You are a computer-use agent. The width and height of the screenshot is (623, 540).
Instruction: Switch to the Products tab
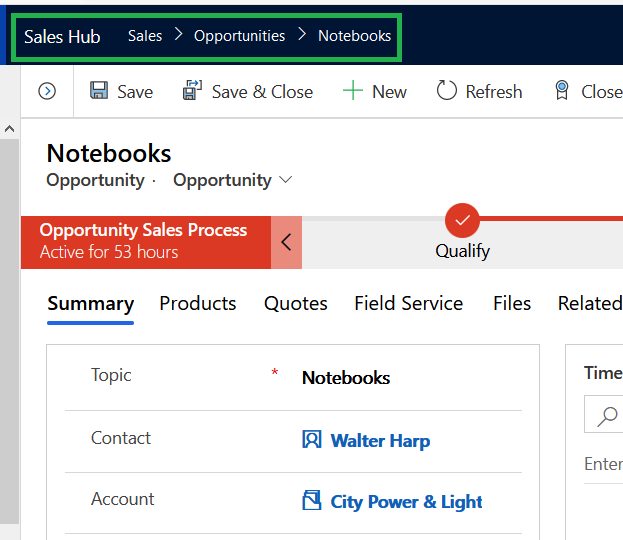(x=197, y=304)
